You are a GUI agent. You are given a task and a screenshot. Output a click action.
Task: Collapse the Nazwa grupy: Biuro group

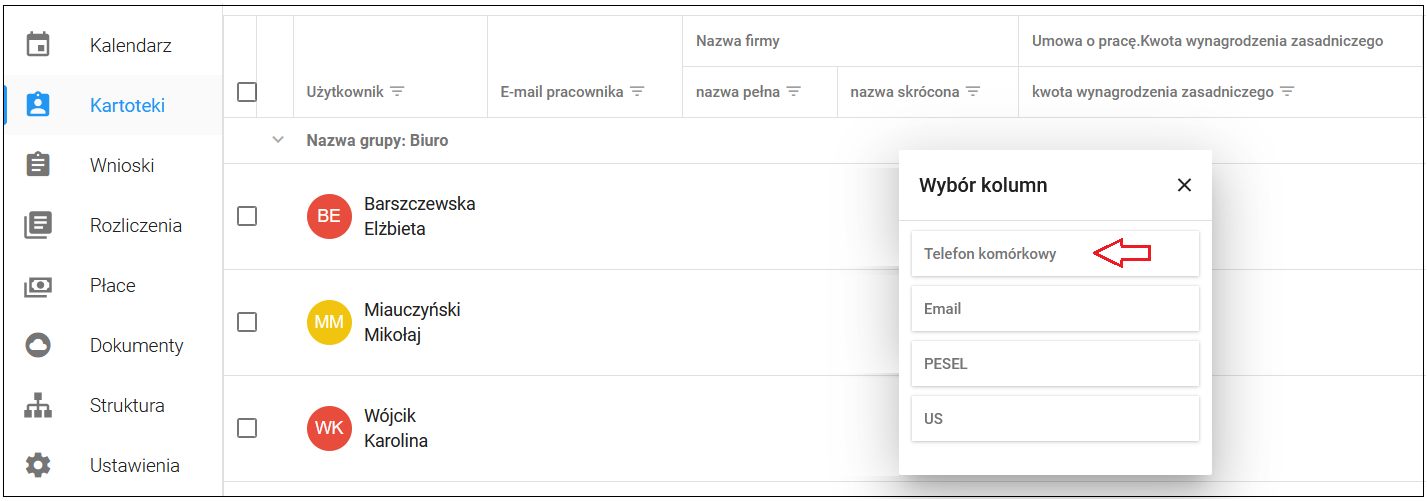coord(278,140)
